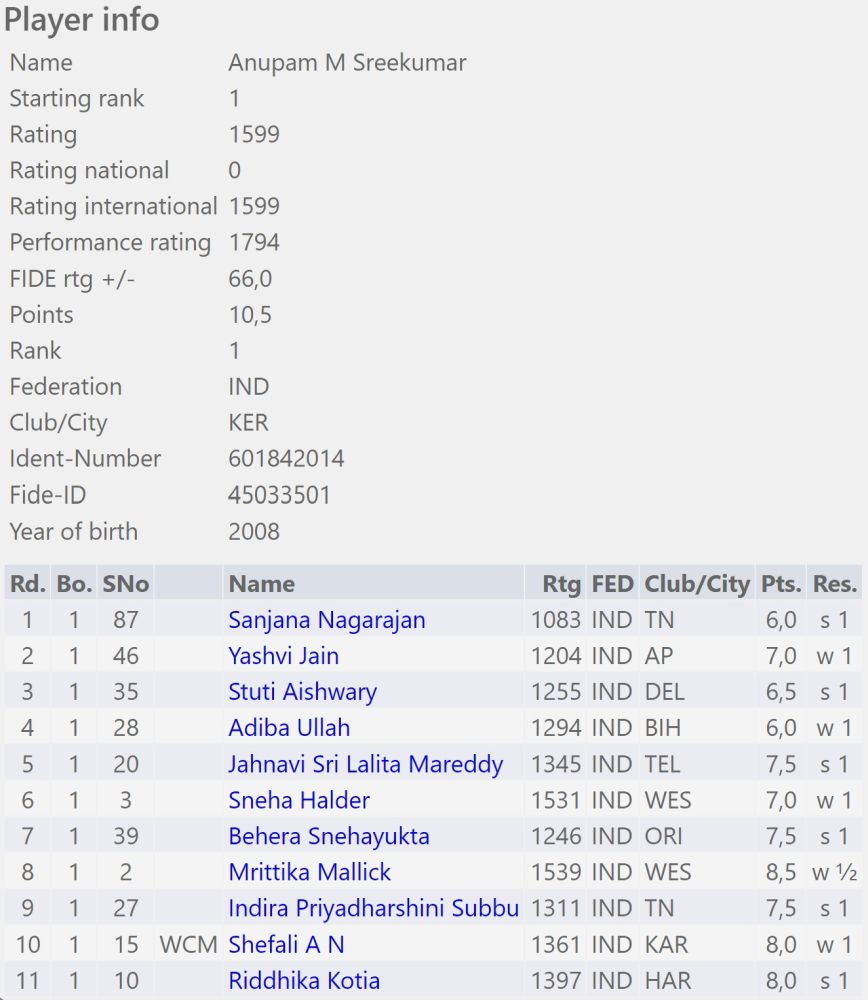Image resolution: width=868 pixels, height=1000 pixels.
Task: Open Behera Snehayukta's player details
Action: coord(329,836)
